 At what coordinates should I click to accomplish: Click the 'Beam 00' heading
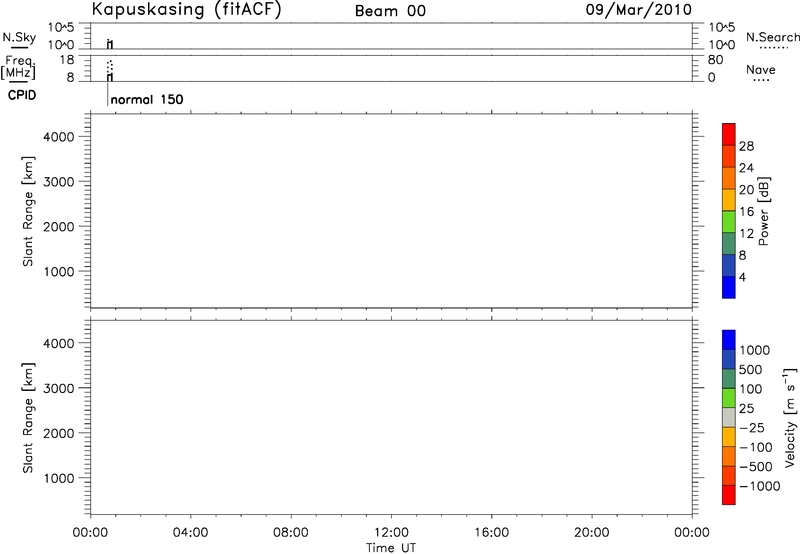(x=390, y=11)
